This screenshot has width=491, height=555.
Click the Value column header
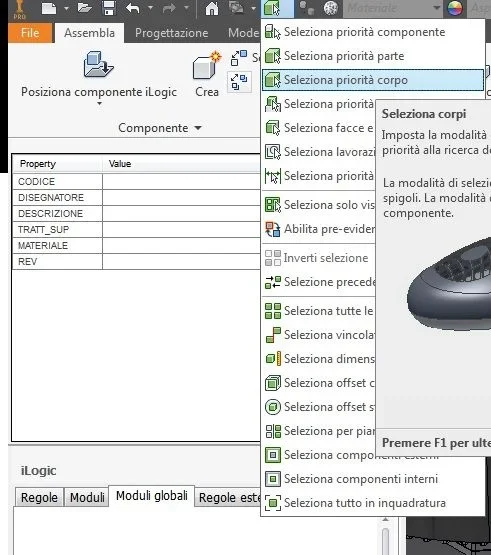pyautogui.click(x=181, y=164)
